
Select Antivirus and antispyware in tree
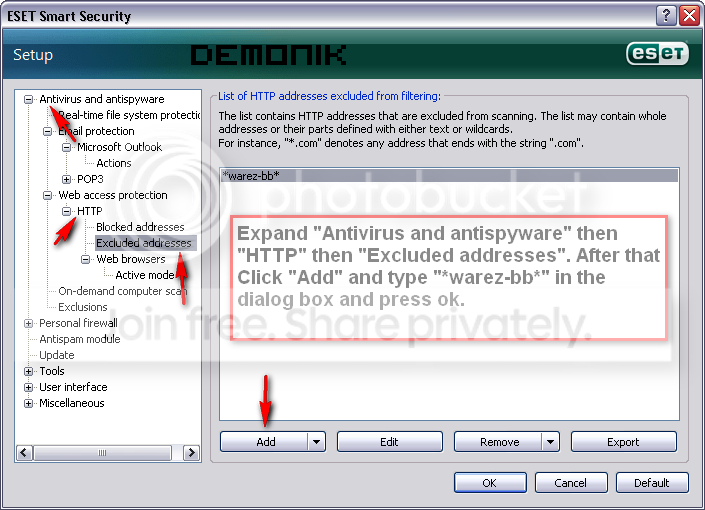pyautogui.click(x=102, y=99)
